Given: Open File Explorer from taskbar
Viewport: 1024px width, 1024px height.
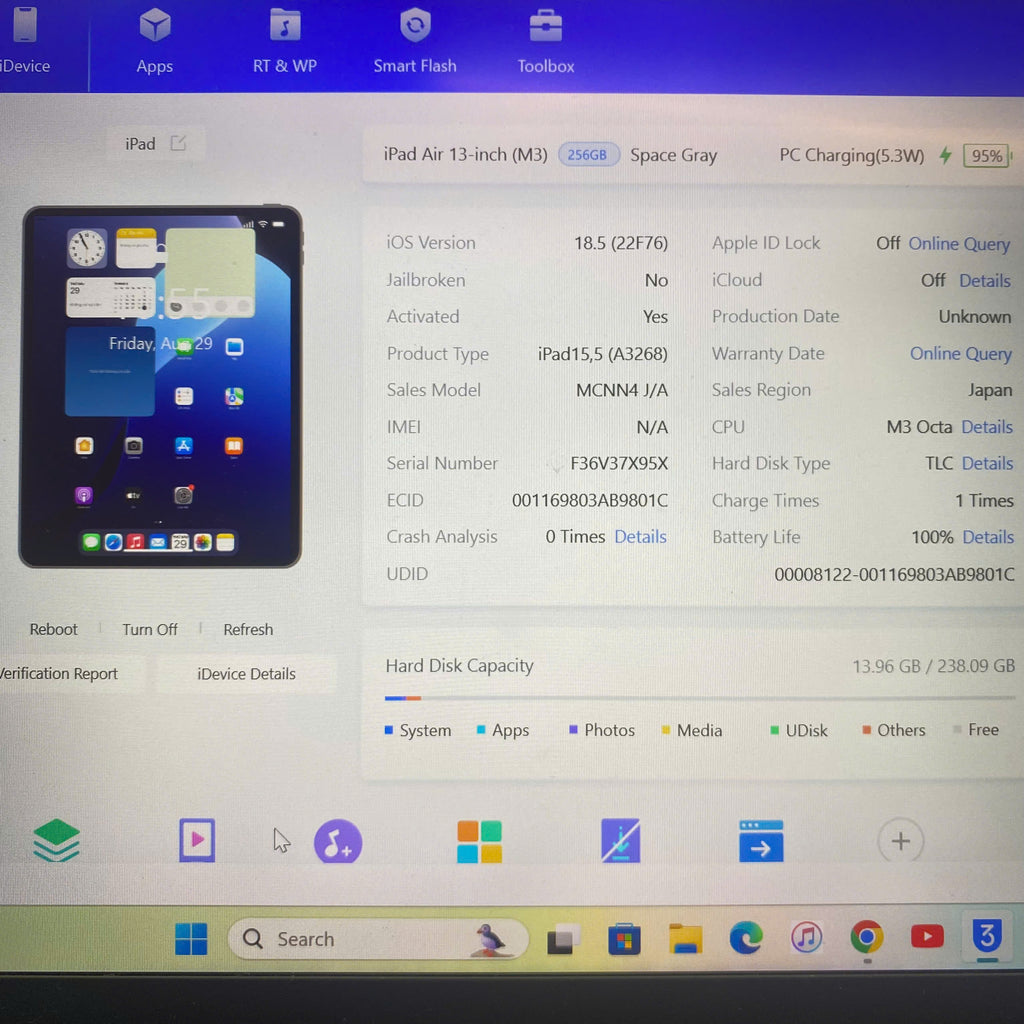Looking at the screenshot, I should (685, 940).
